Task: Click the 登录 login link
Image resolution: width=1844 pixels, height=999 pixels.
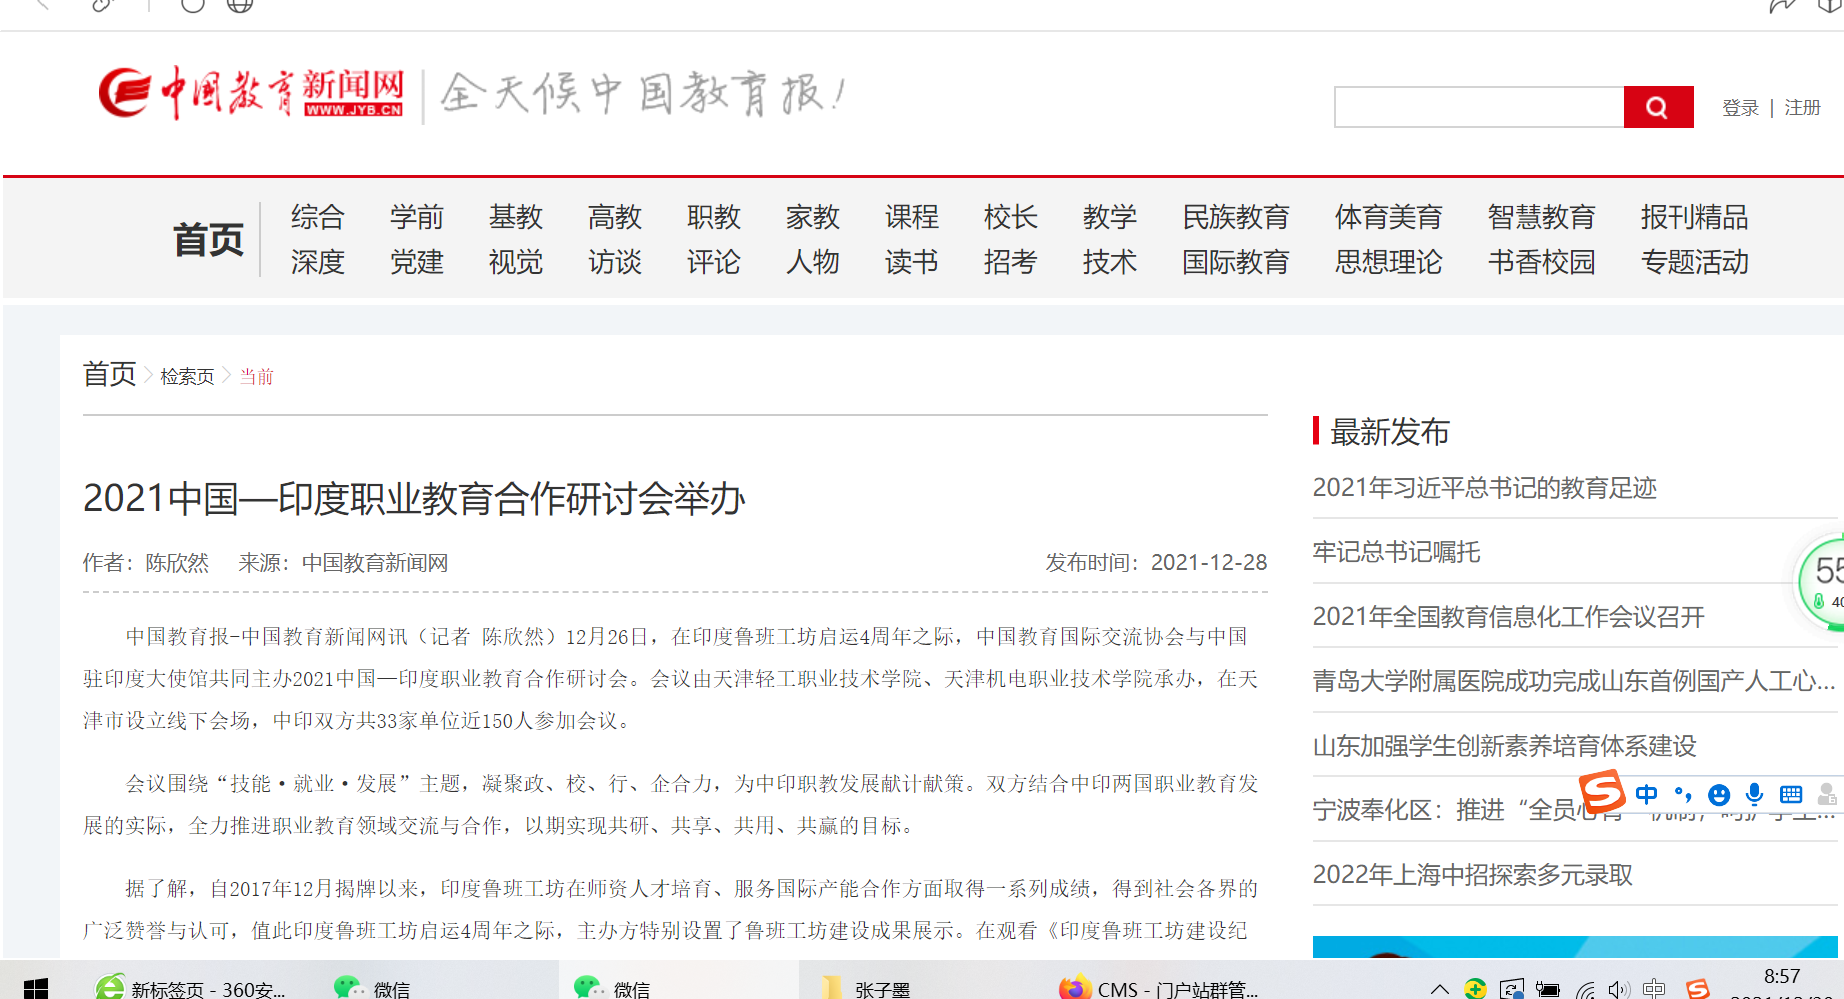Action: tap(1740, 108)
